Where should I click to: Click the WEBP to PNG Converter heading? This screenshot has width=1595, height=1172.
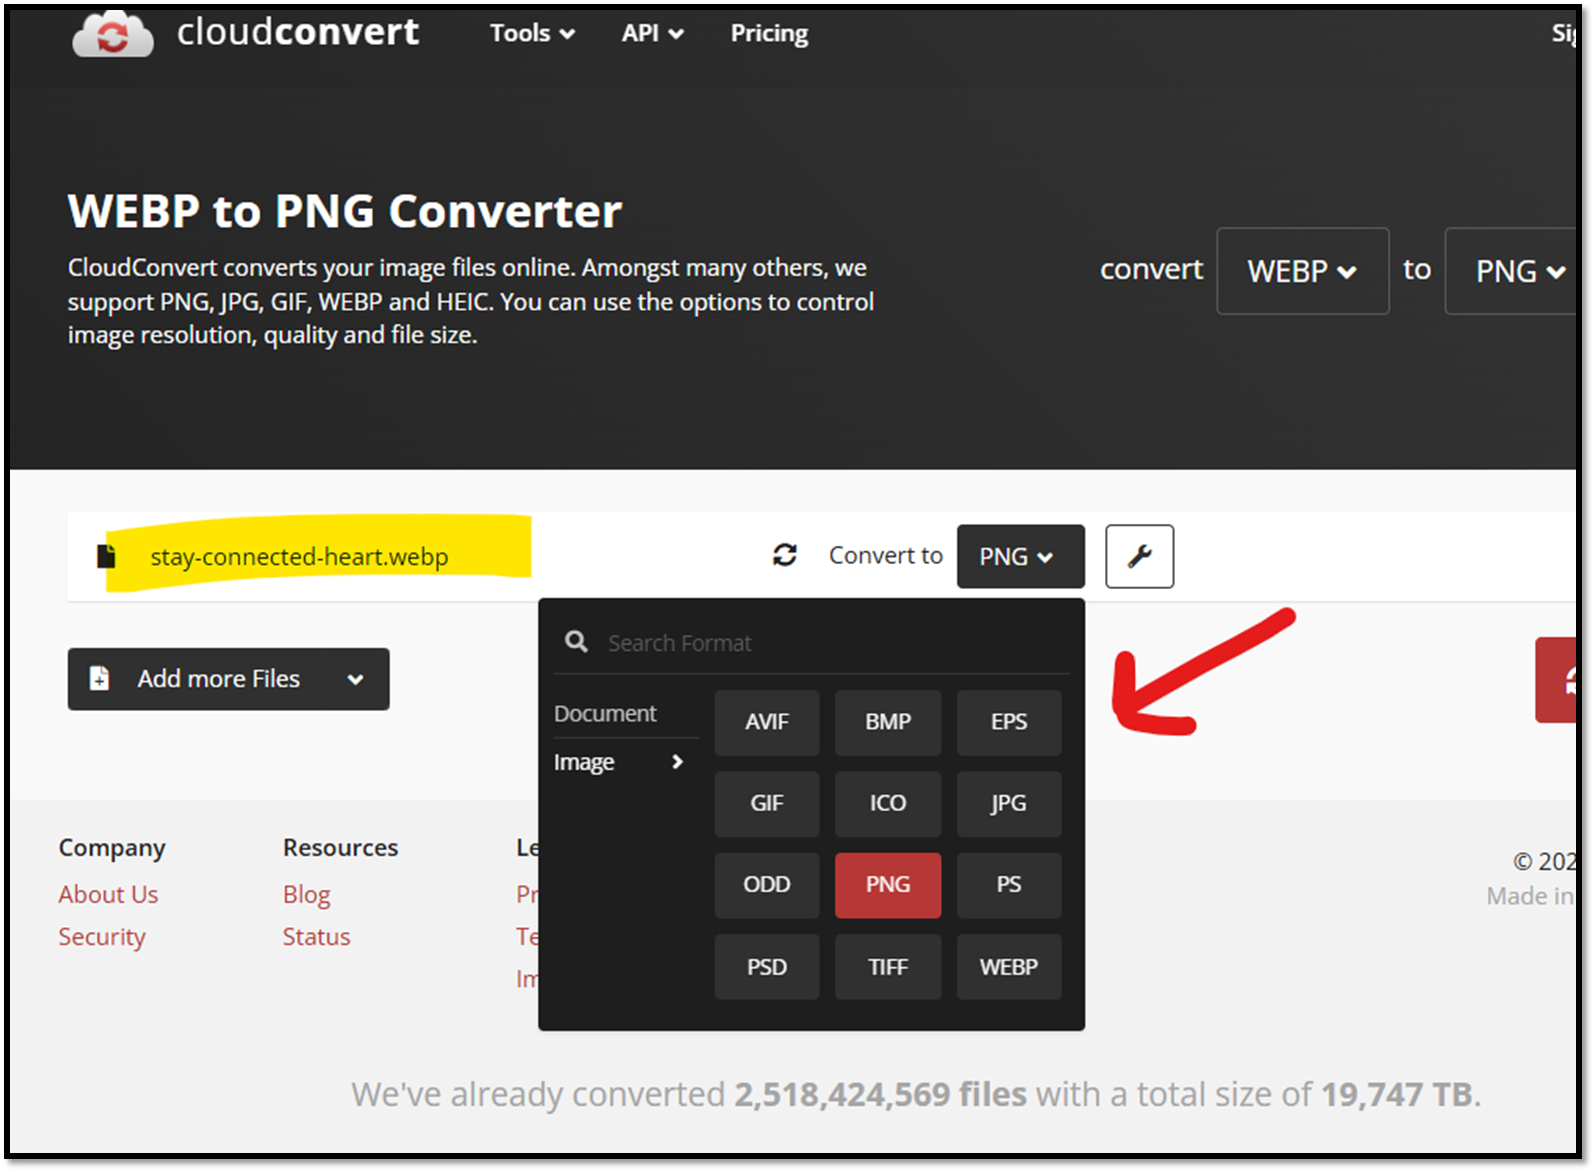[345, 211]
